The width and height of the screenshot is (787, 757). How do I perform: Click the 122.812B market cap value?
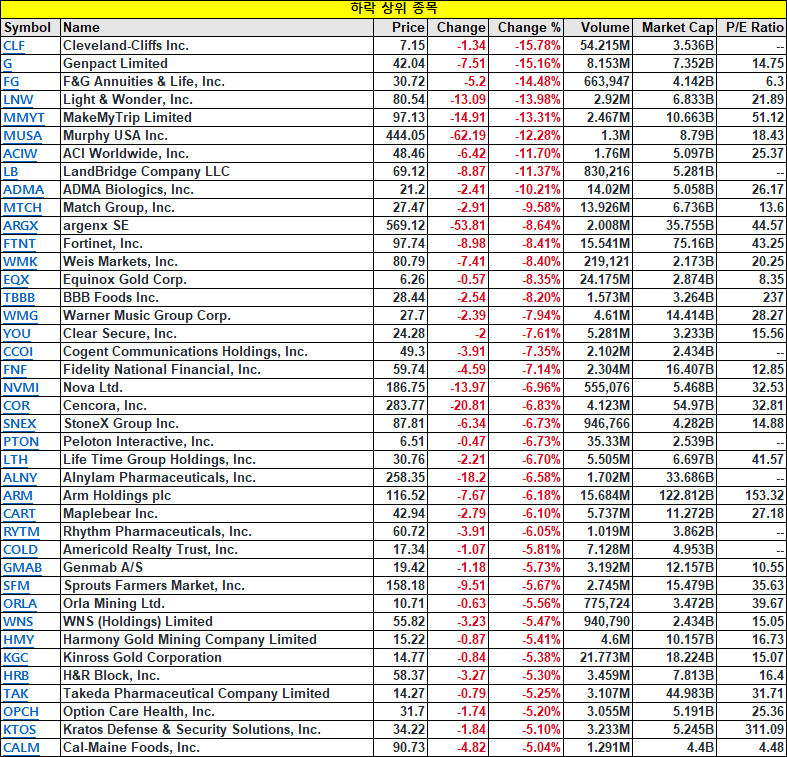point(686,496)
